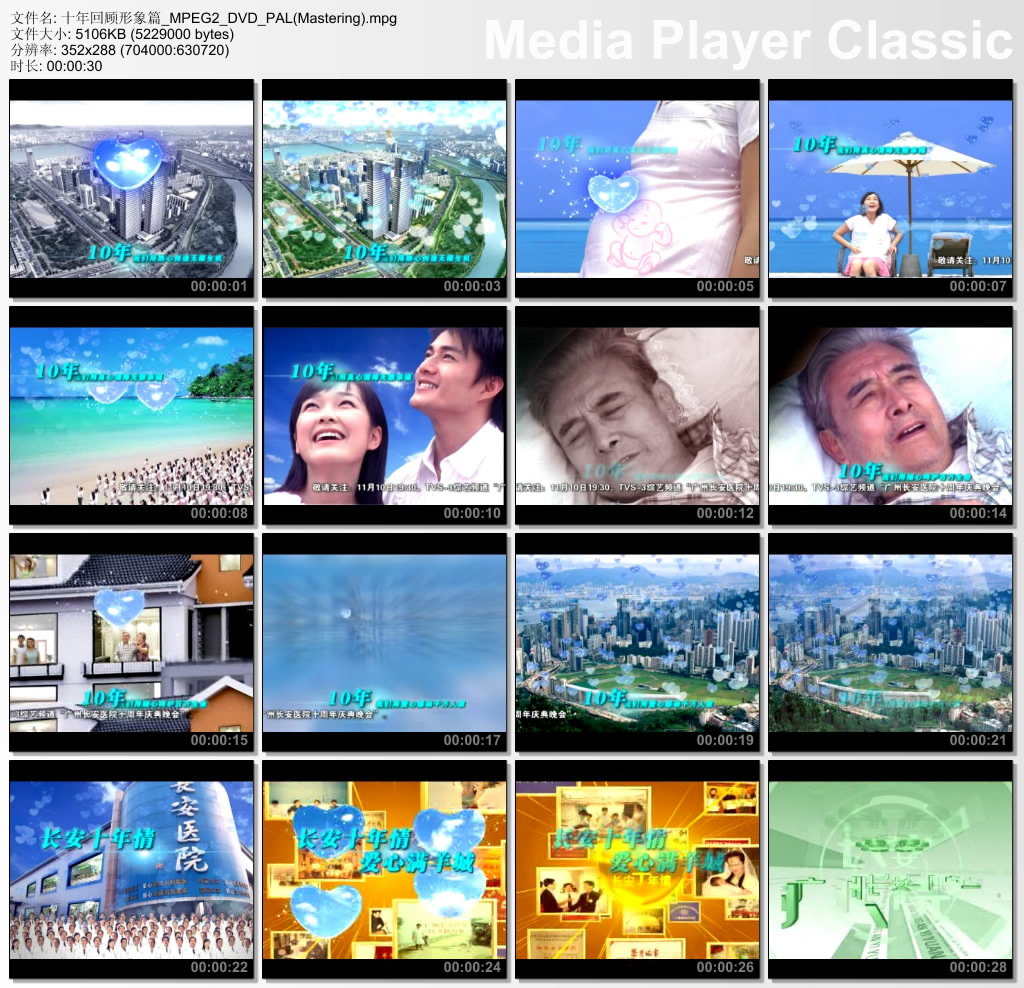Click the pregnant belly thumbnail at 00:00:05
The height and width of the screenshot is (988, 1024).
point(637,188)
